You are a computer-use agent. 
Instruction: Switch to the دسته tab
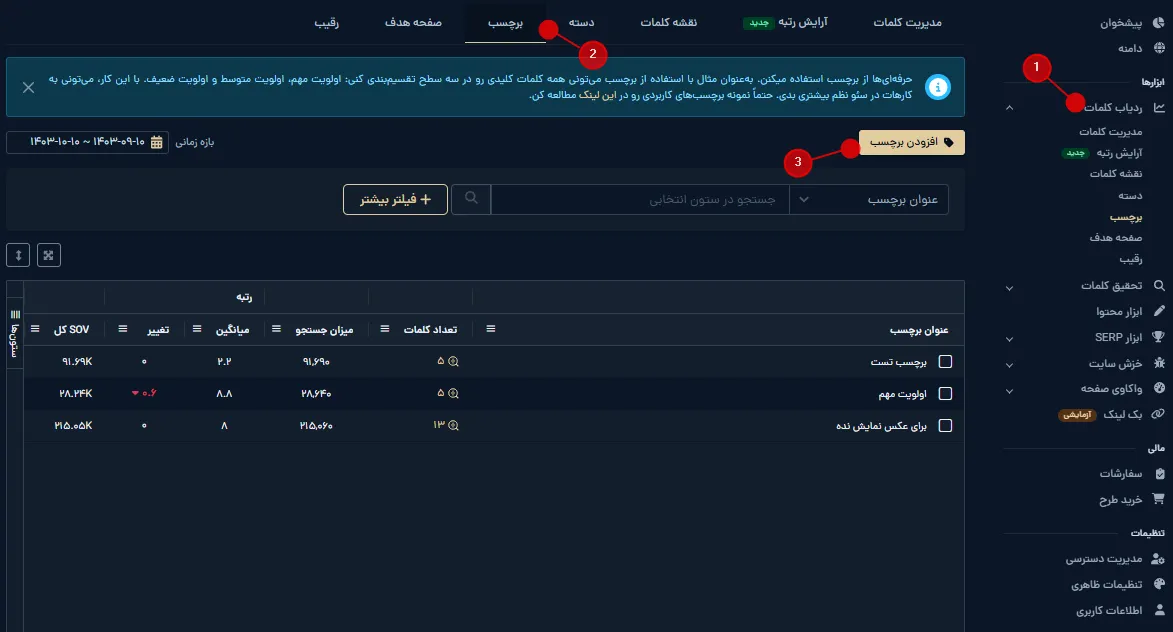(x=581, y=22)
